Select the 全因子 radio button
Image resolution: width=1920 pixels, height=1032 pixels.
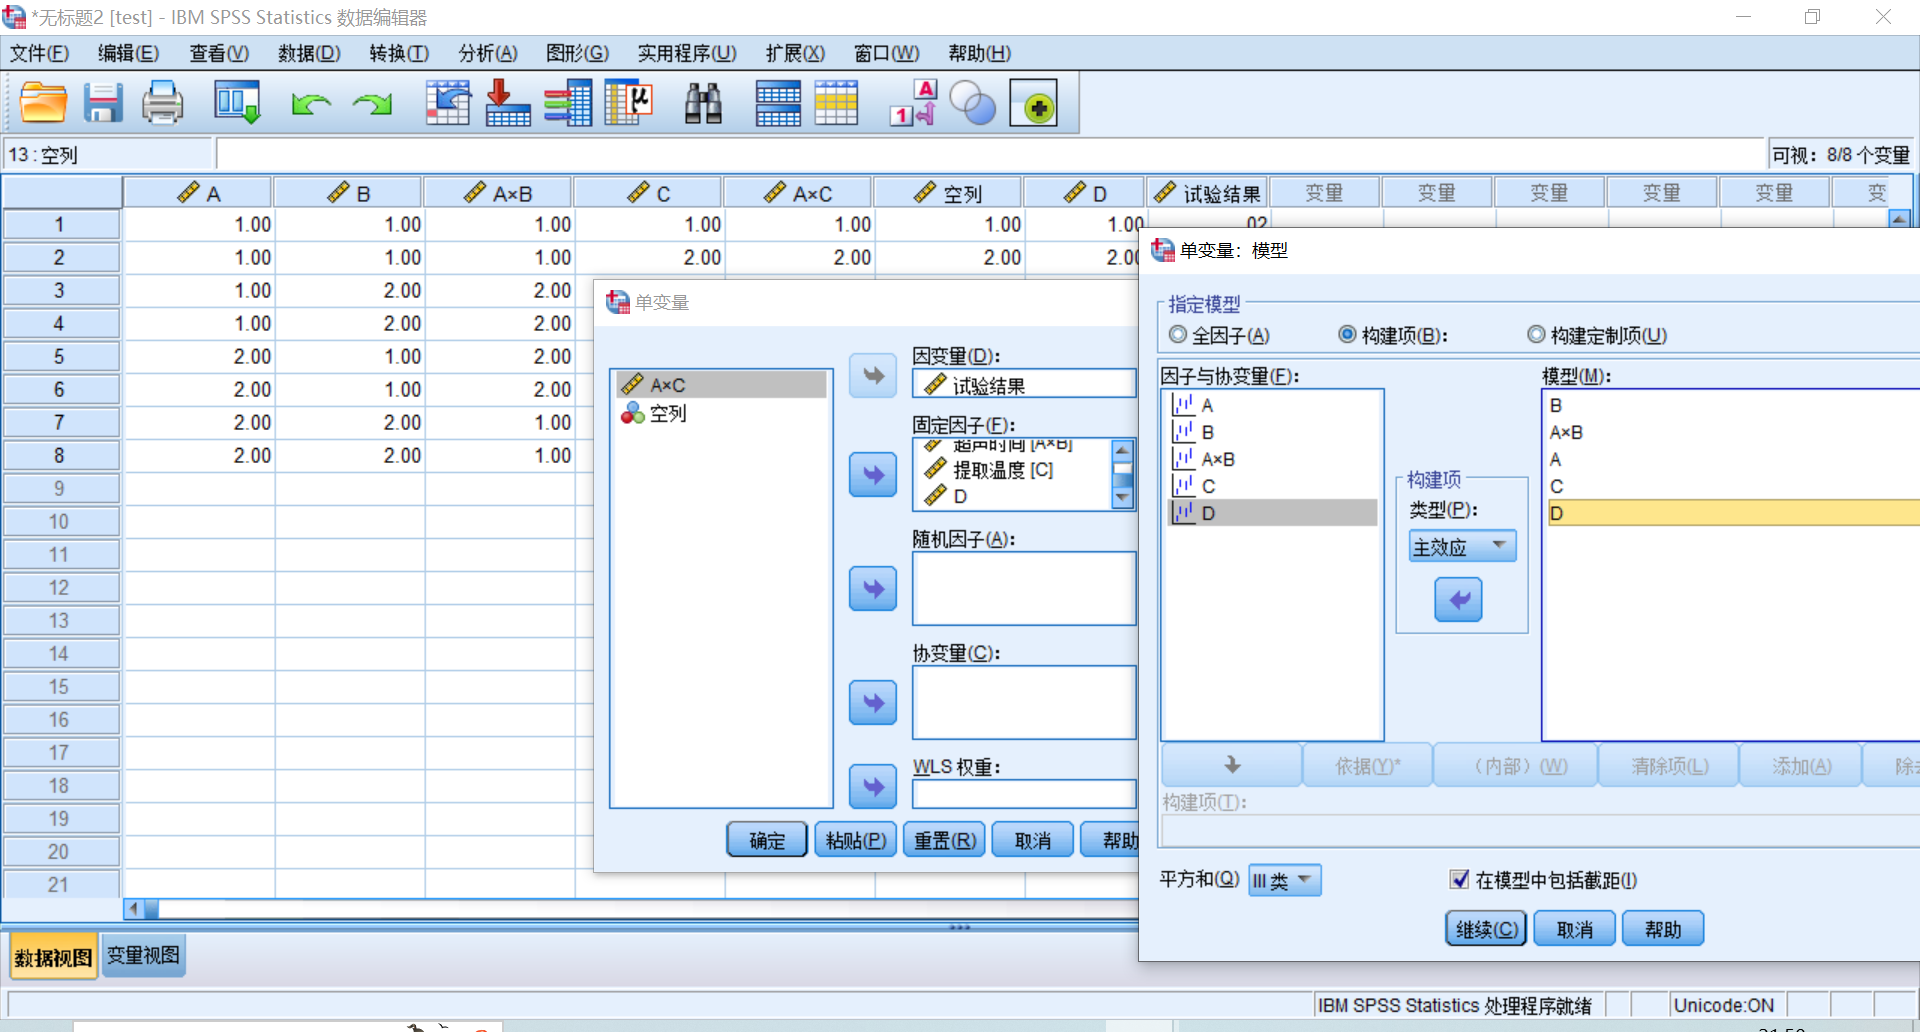[1178, 335]
